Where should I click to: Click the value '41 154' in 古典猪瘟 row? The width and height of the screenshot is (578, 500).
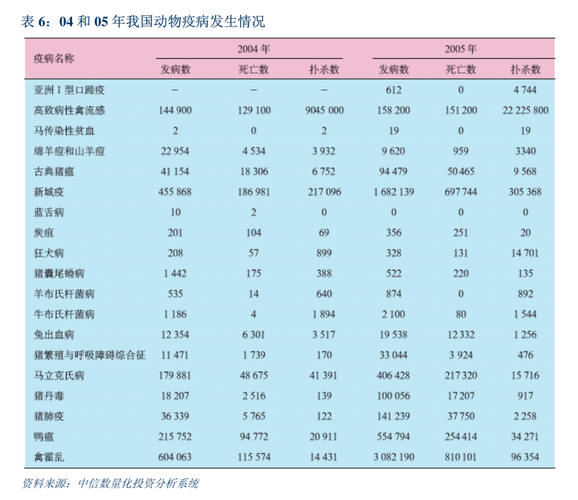[175, 171]
